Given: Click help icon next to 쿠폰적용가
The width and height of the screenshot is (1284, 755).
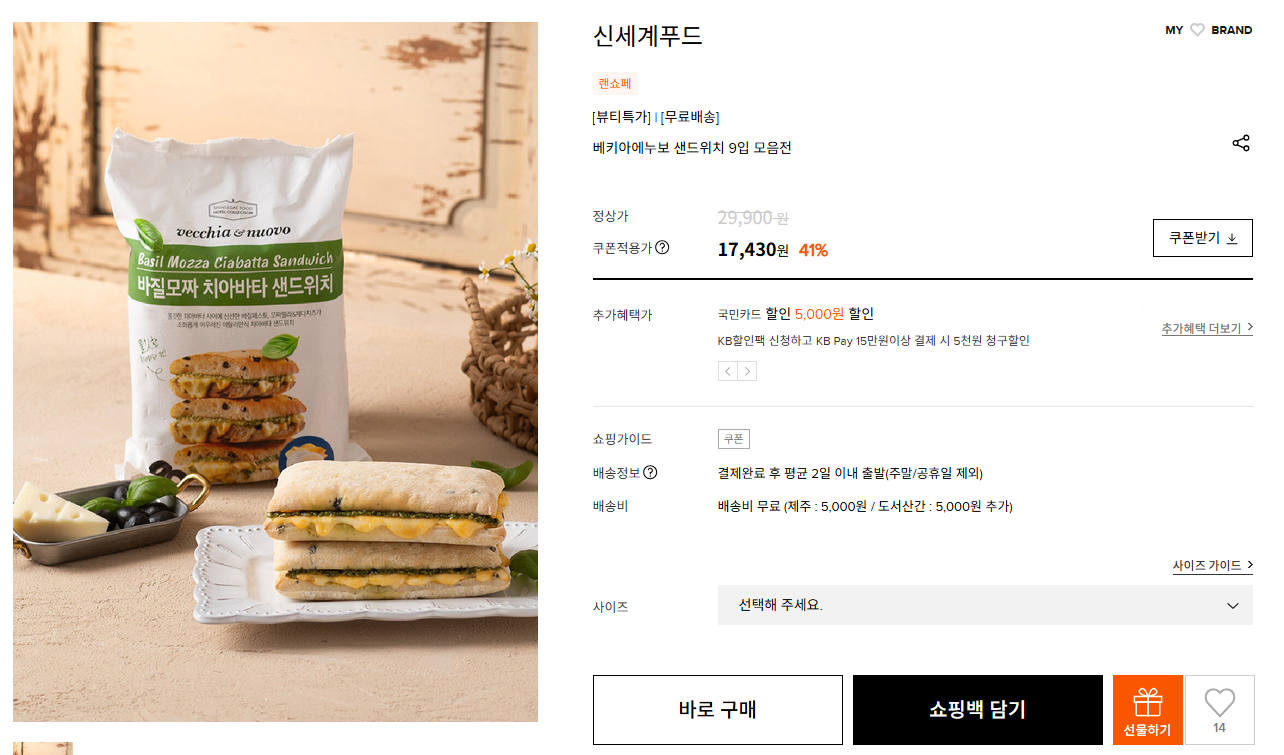Looking at the screenshot, I should (x=662, y=248).
